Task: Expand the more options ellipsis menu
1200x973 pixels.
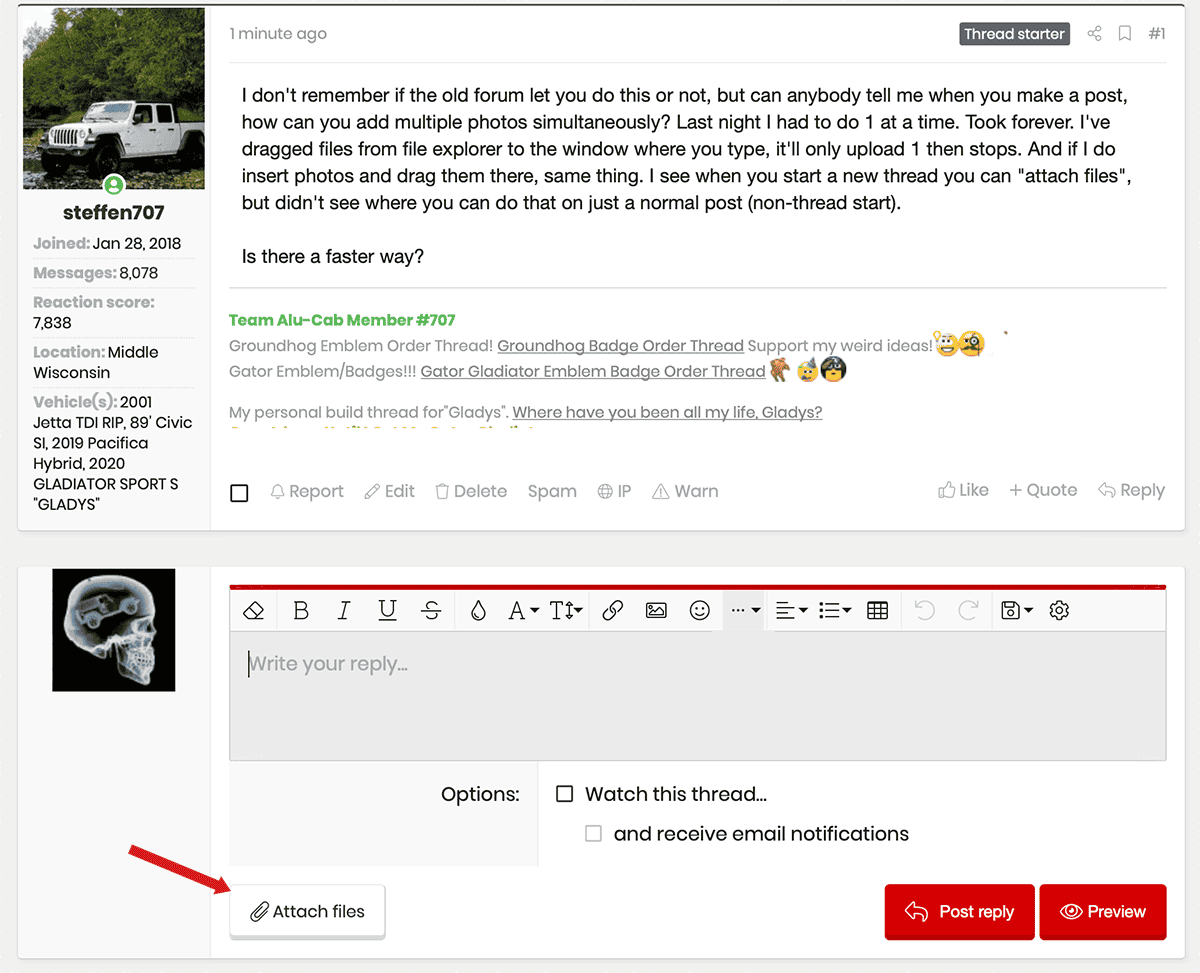Action: [745, 610]
